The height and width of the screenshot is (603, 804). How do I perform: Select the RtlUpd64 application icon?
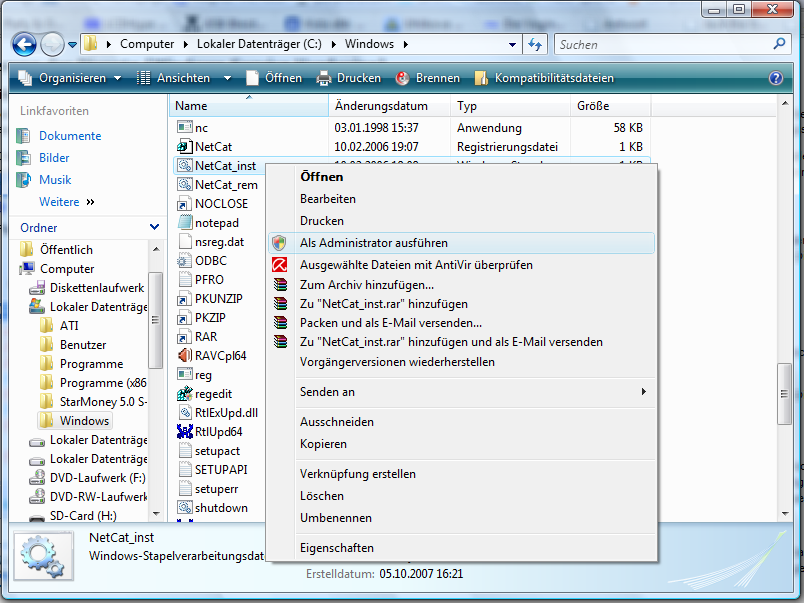tap(185, 431)
